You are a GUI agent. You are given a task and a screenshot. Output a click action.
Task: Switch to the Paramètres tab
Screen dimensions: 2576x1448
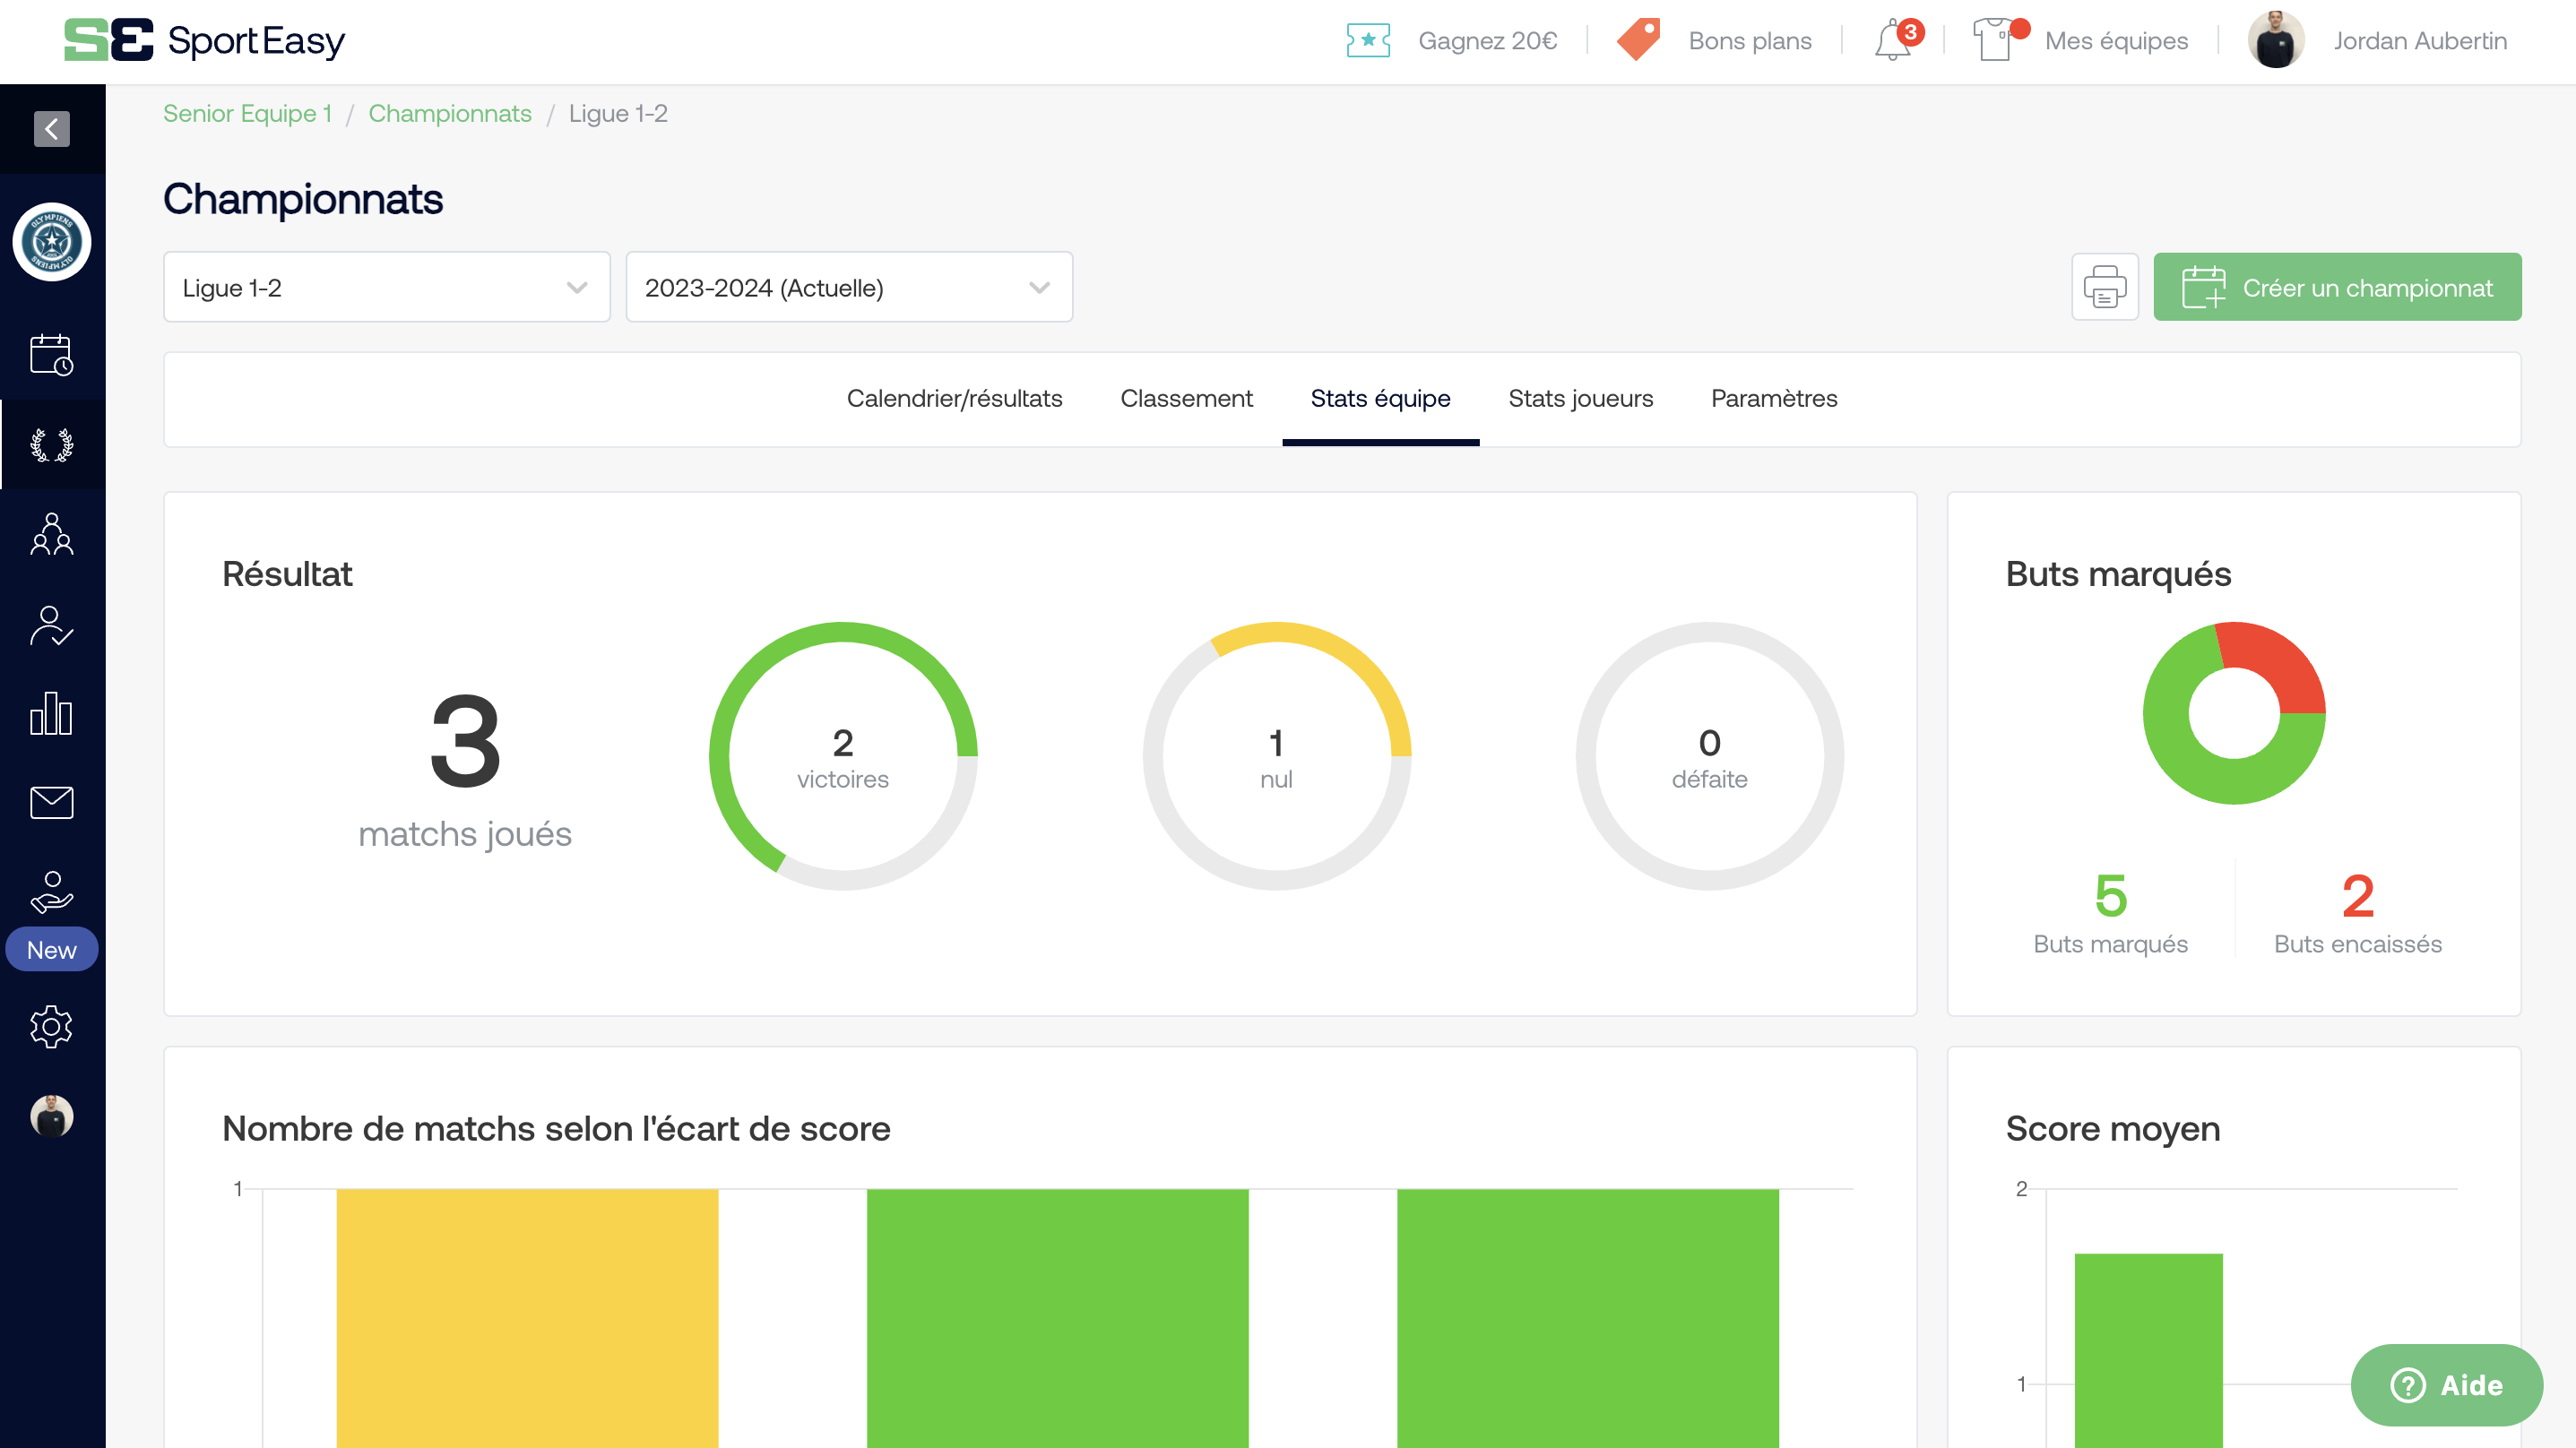(x=1774, y=398)
